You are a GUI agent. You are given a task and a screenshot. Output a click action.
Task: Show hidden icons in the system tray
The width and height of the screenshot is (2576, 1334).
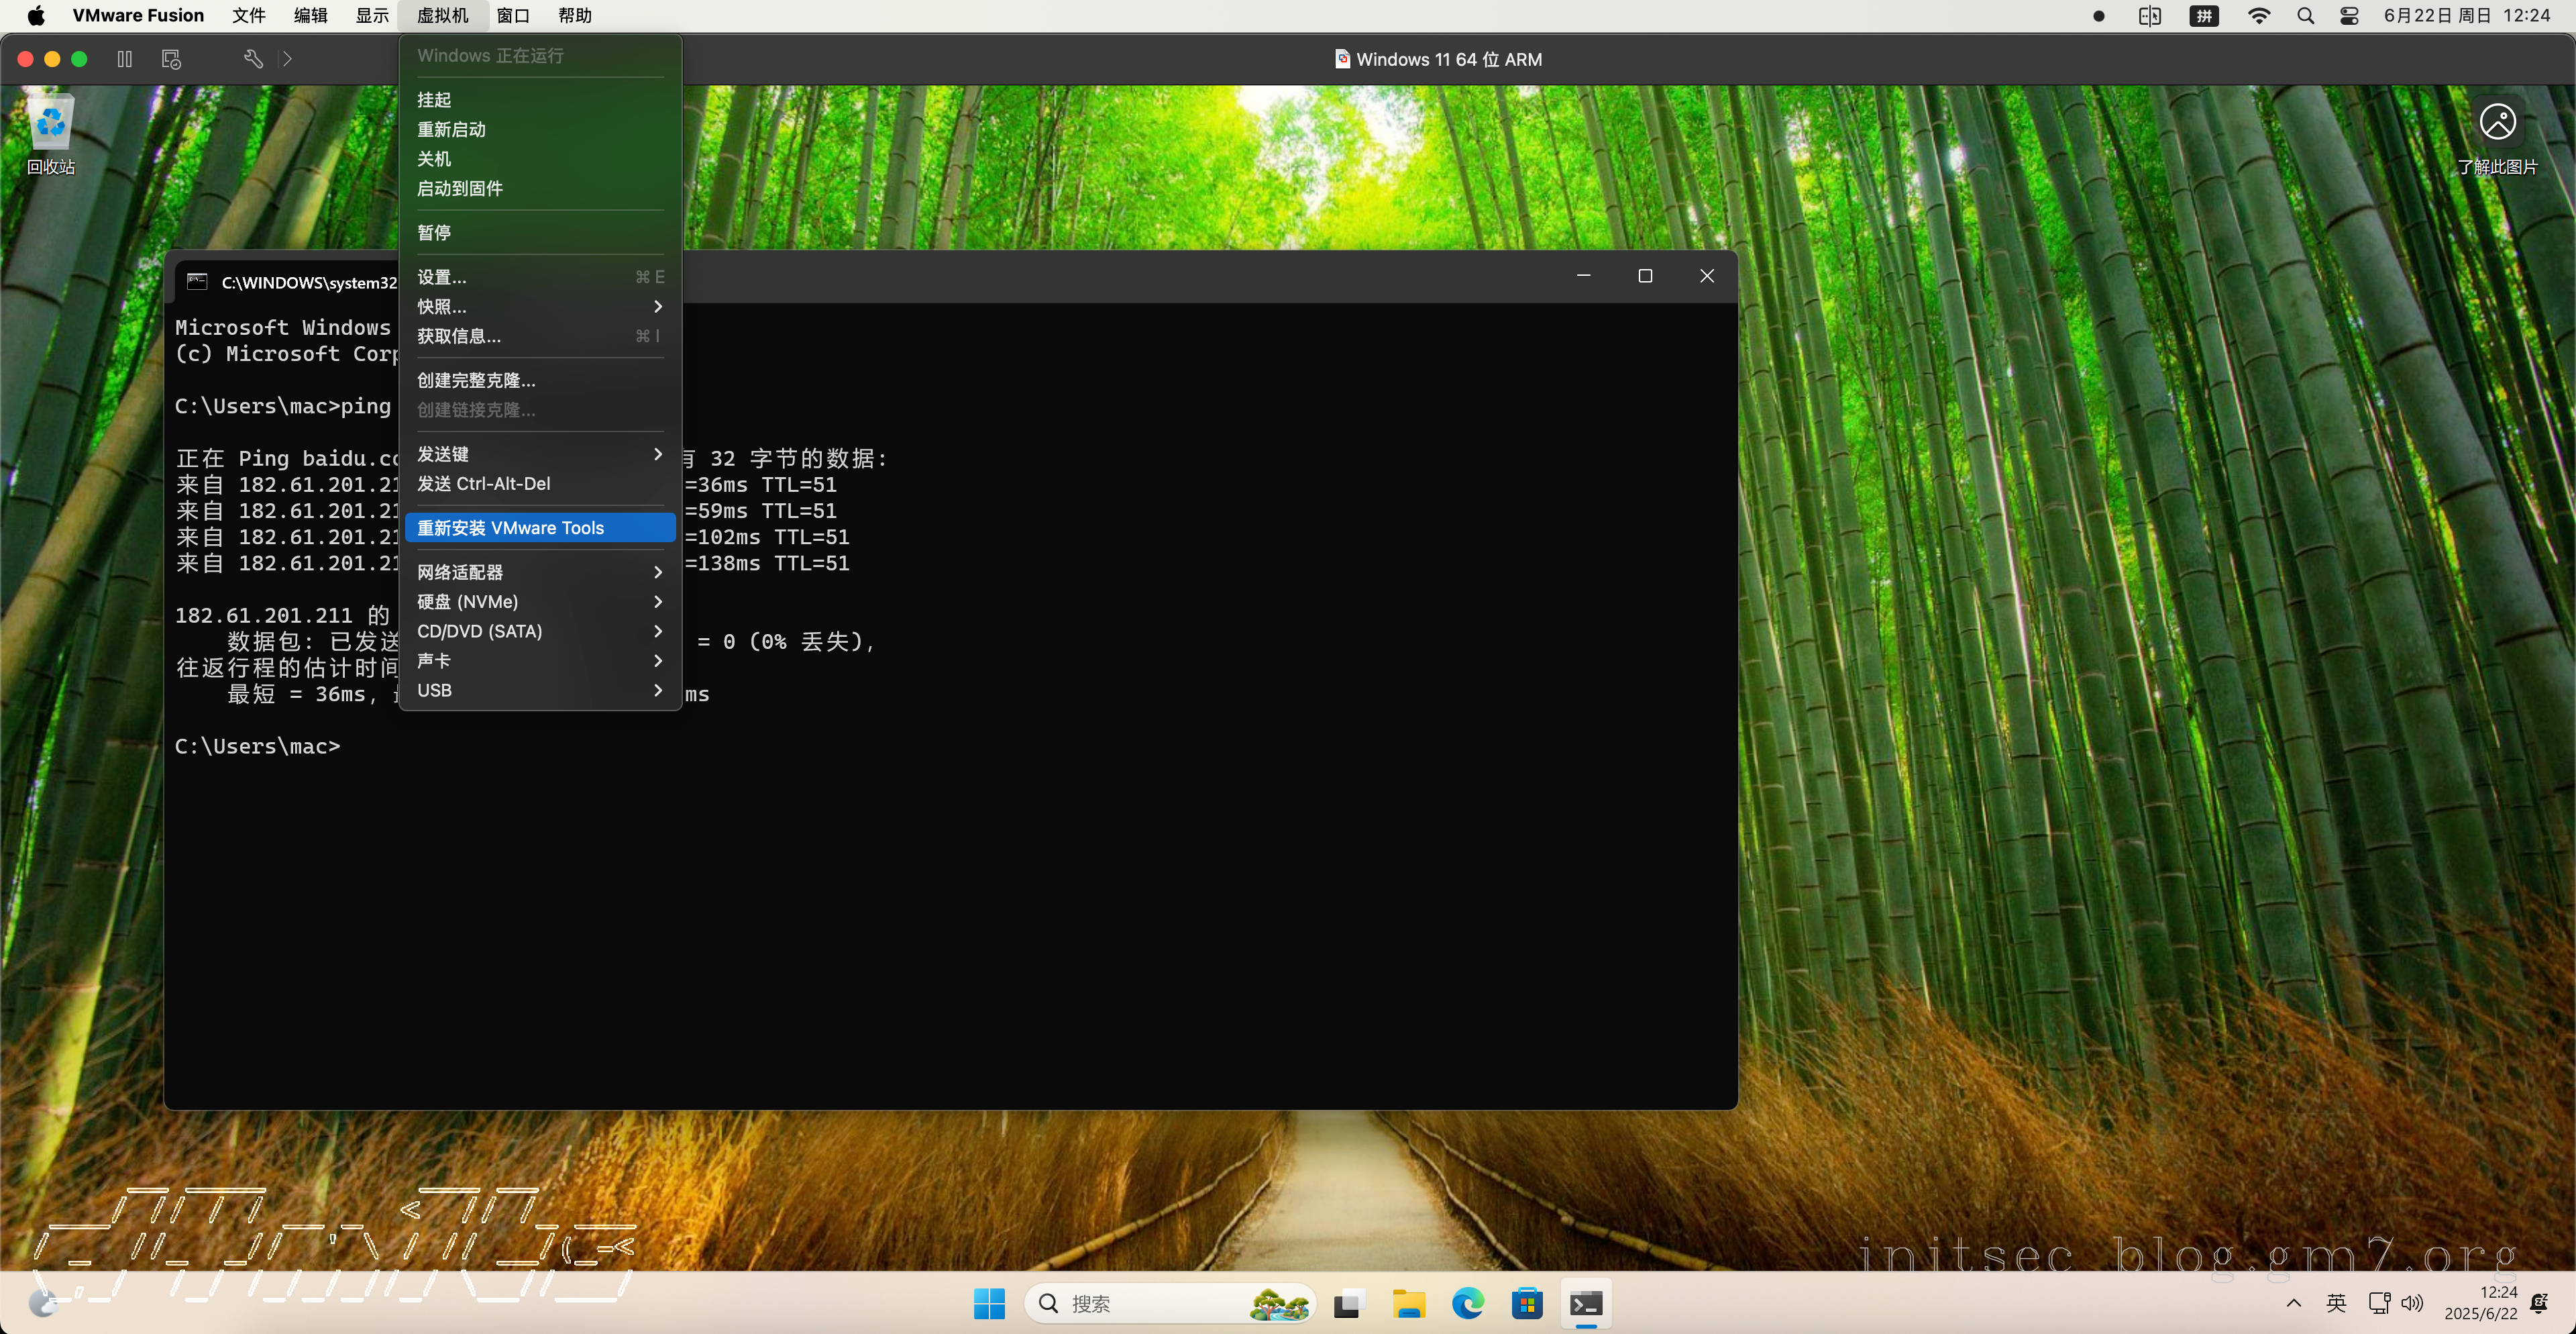point(2294,1303)
